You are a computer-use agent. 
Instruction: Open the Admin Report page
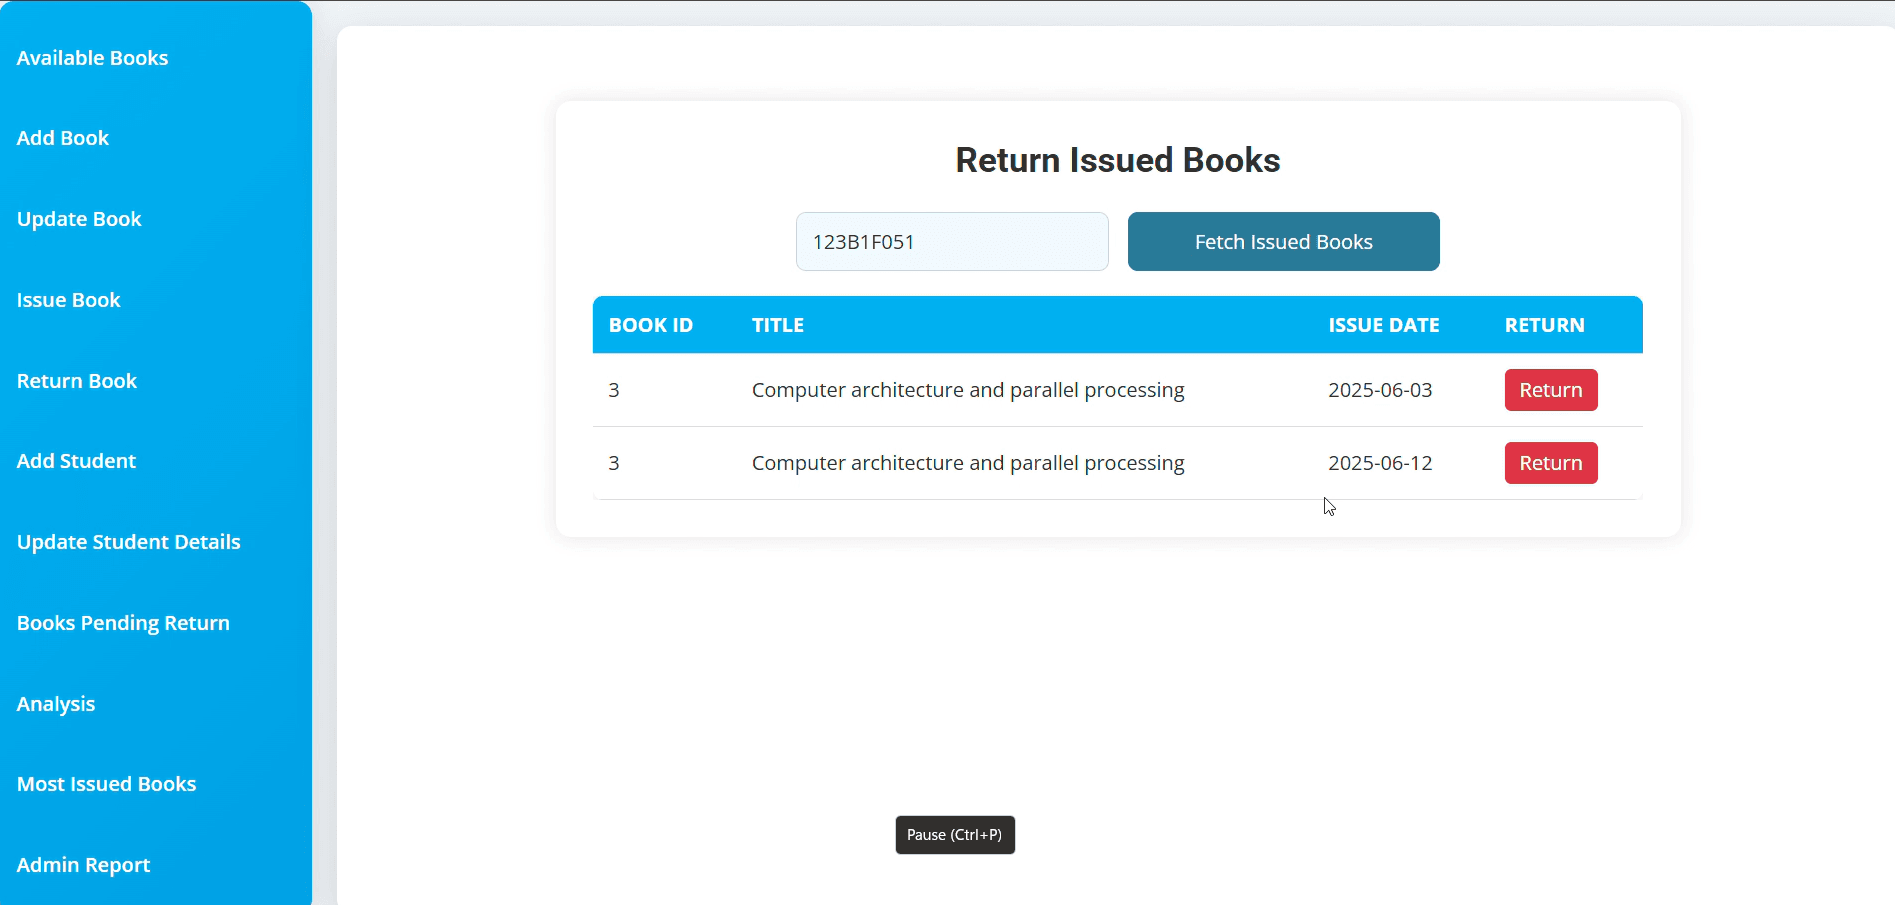[83, 865]
